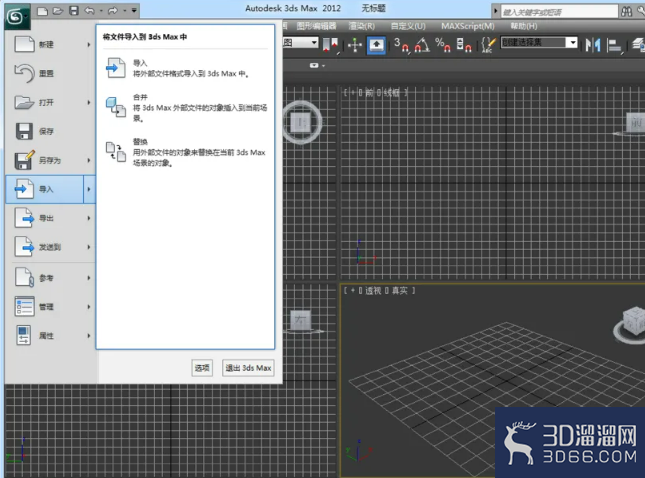645x478 pixels.
Task: Click the 线框 wireframe label in front viewport
Action: (x=392, y=93)
